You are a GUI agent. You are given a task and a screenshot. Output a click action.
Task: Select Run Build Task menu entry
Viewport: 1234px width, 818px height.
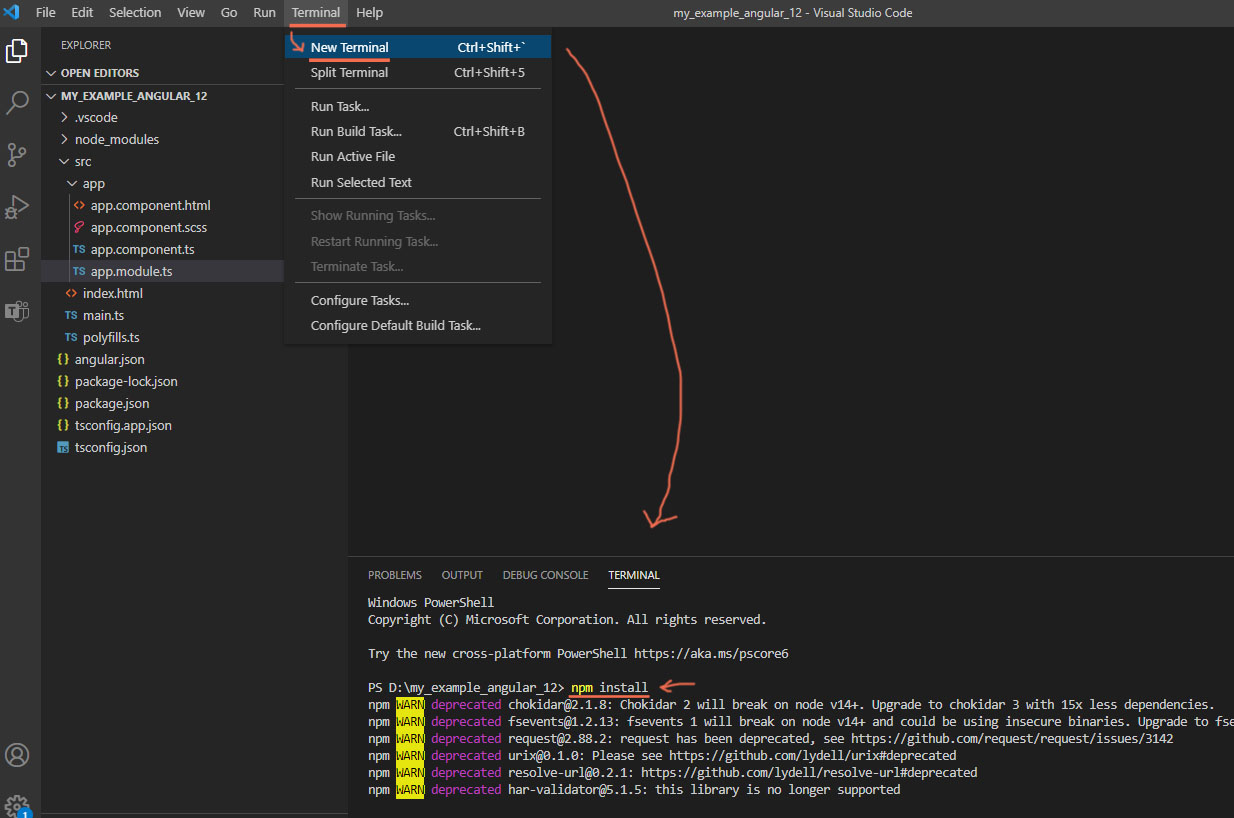(356, 131)
